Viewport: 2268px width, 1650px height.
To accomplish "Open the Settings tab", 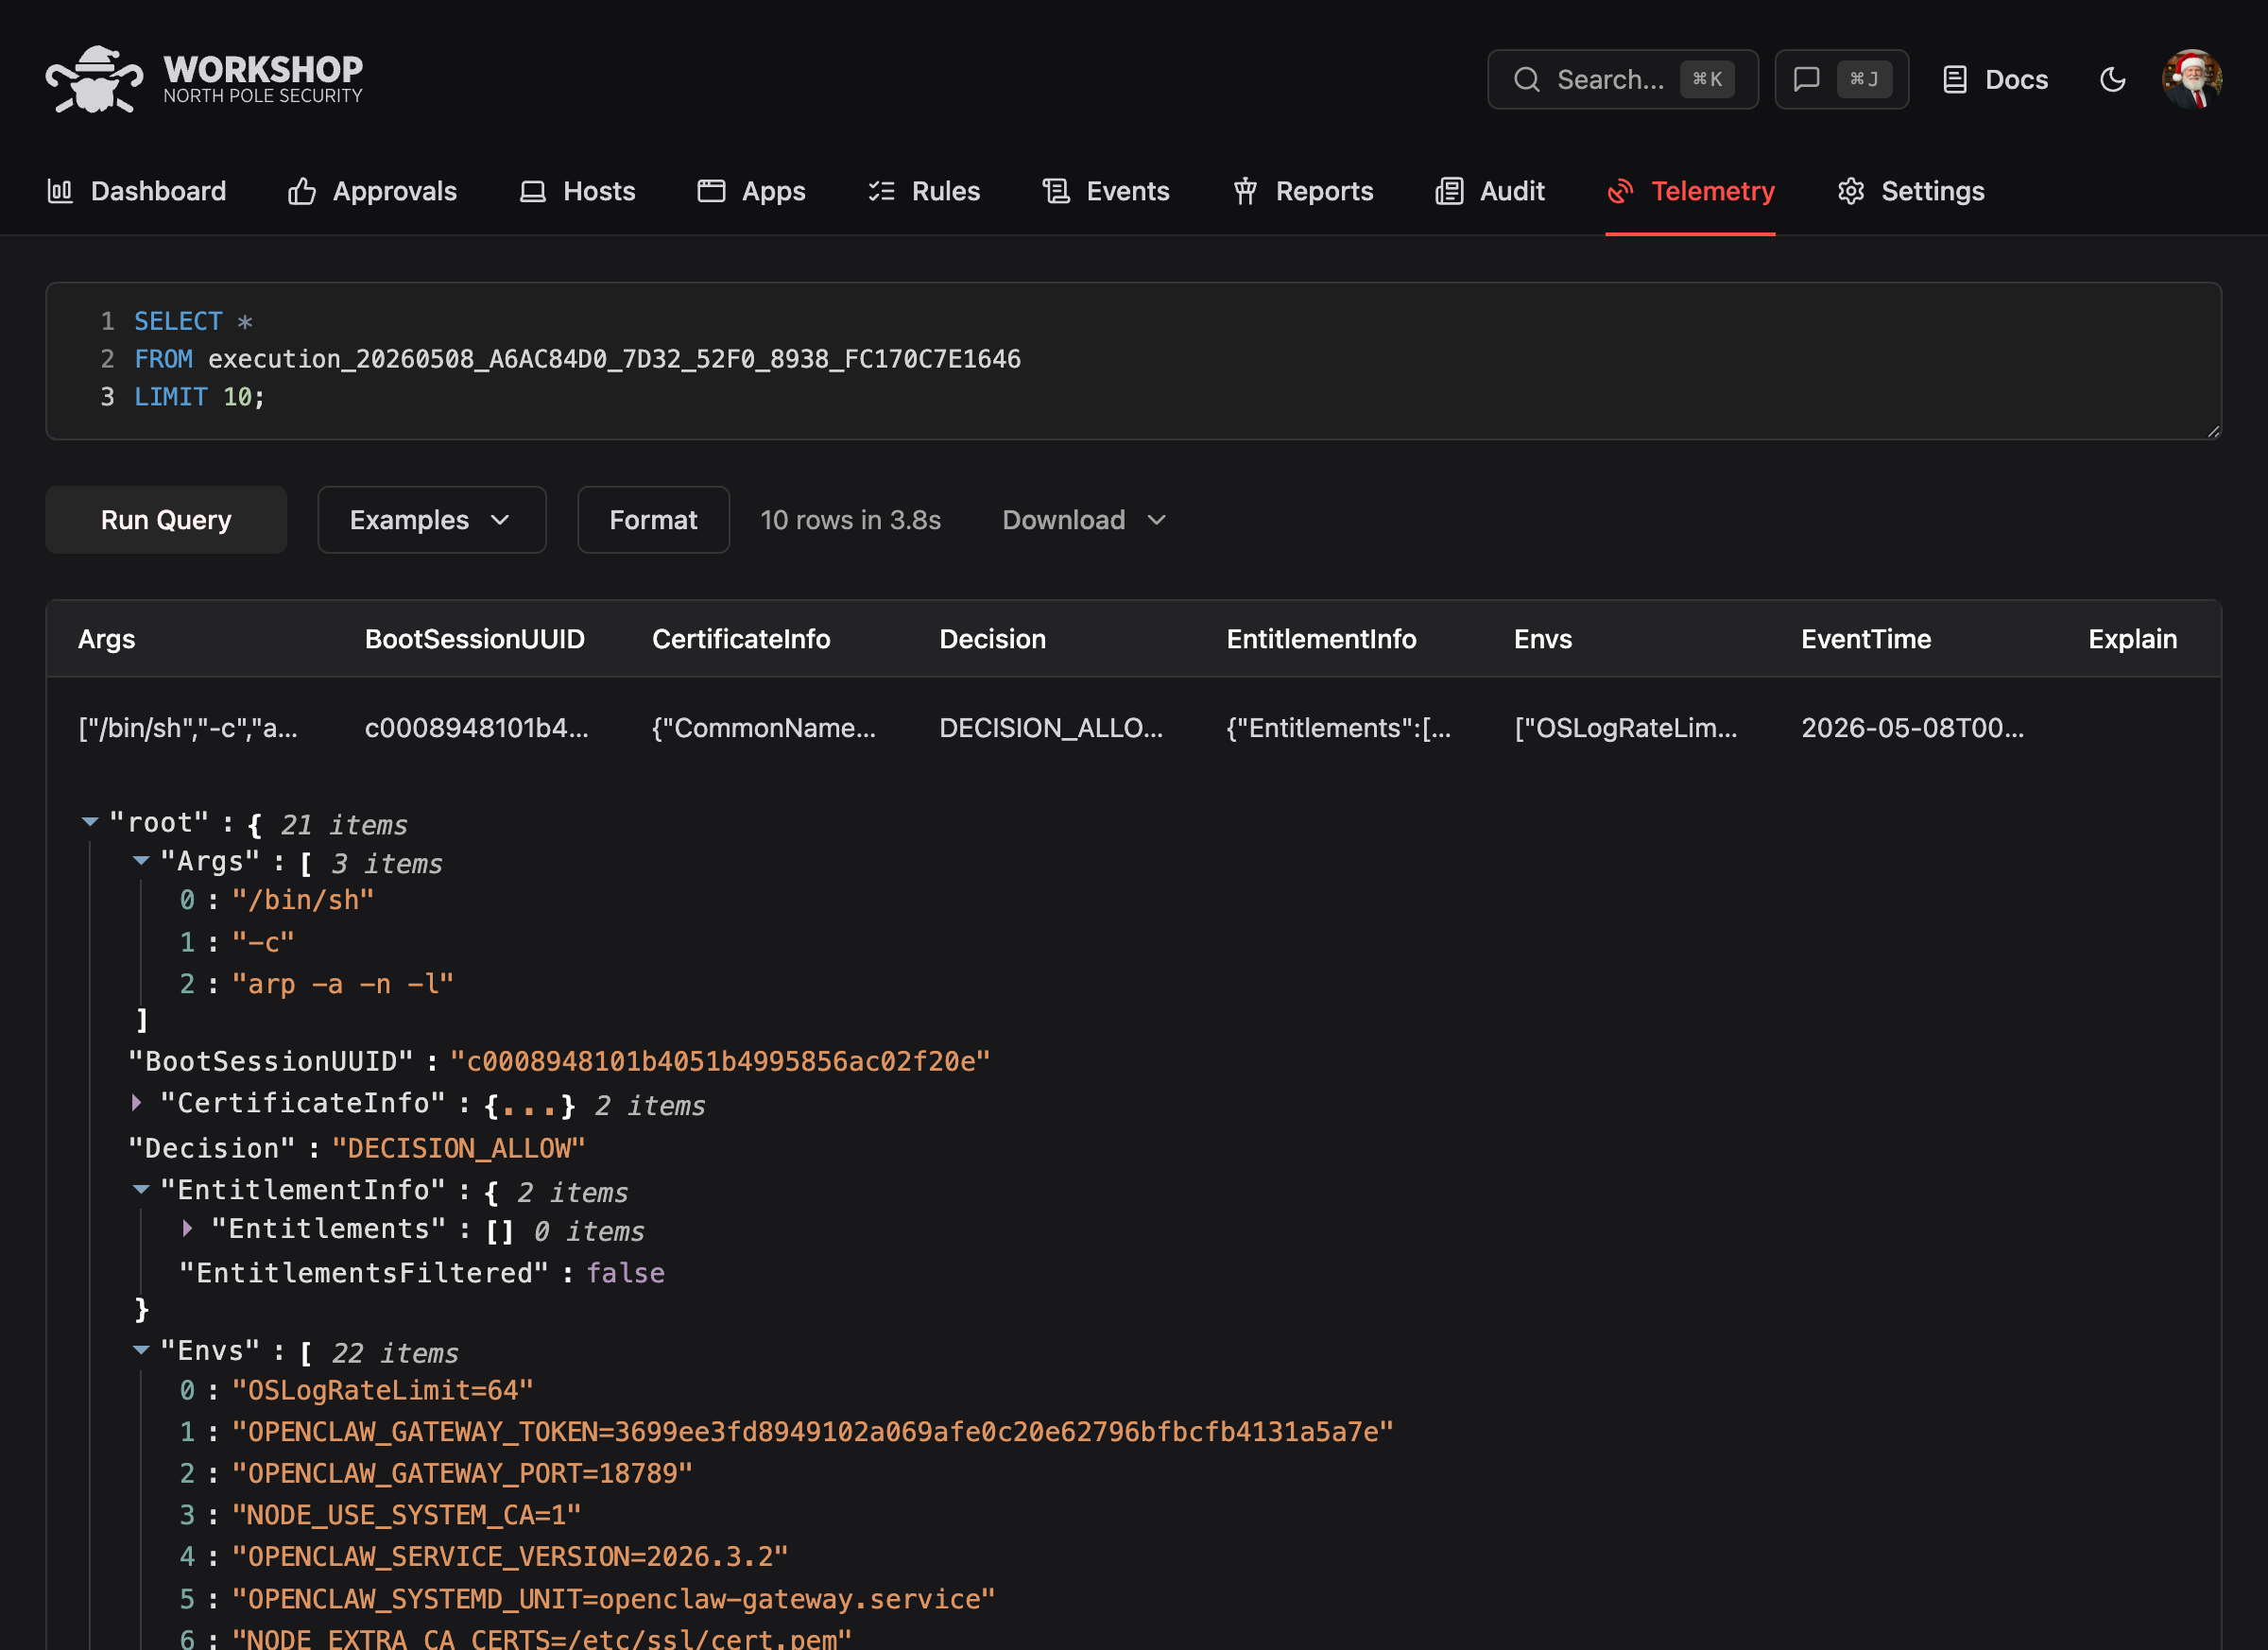I will pyautogui.click(x=1911, y=191).
